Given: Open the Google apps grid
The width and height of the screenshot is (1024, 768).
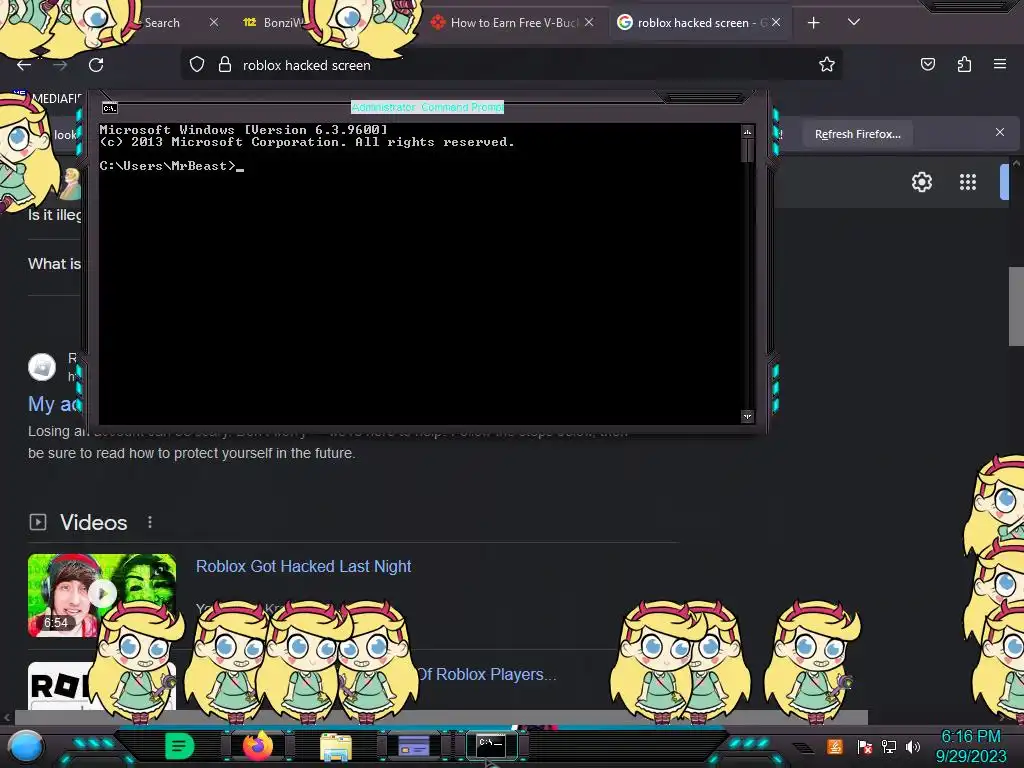Looking at the screenshot, I should pyautogui.click(x=968, y=182).
